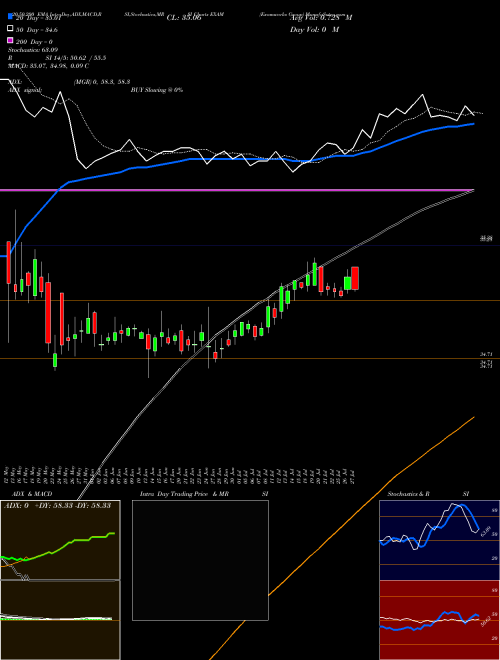Viewport: 500px width, 660px height.
Task: Click the 'BUY Slowing @ 0%' signal text
Action: [x=157, y=90]
